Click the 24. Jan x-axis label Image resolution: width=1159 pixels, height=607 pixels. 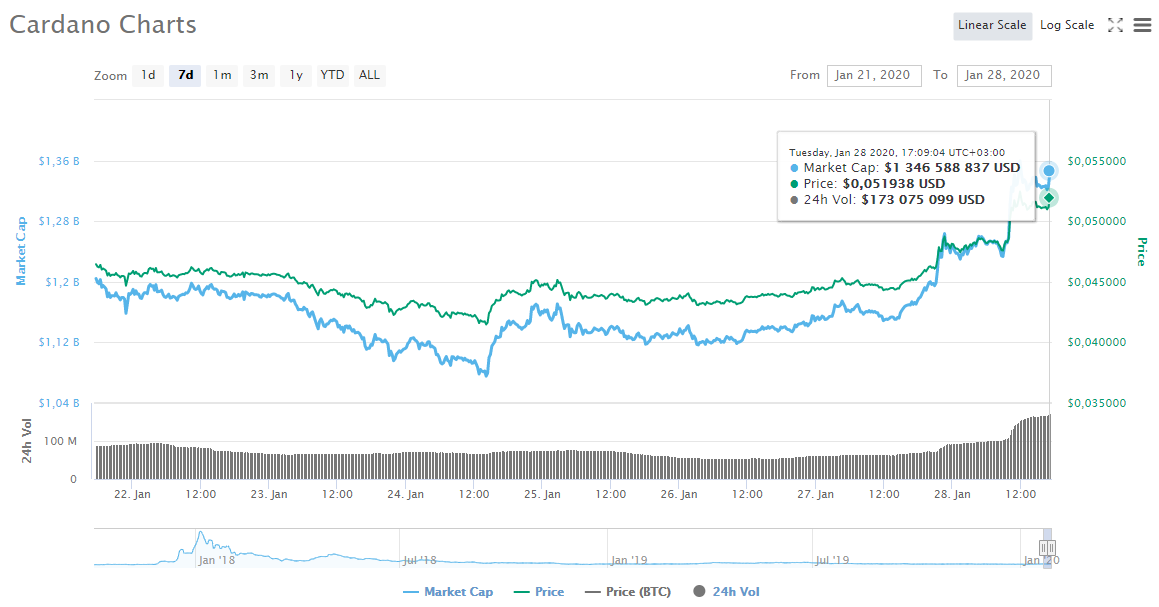pos(405,494)
